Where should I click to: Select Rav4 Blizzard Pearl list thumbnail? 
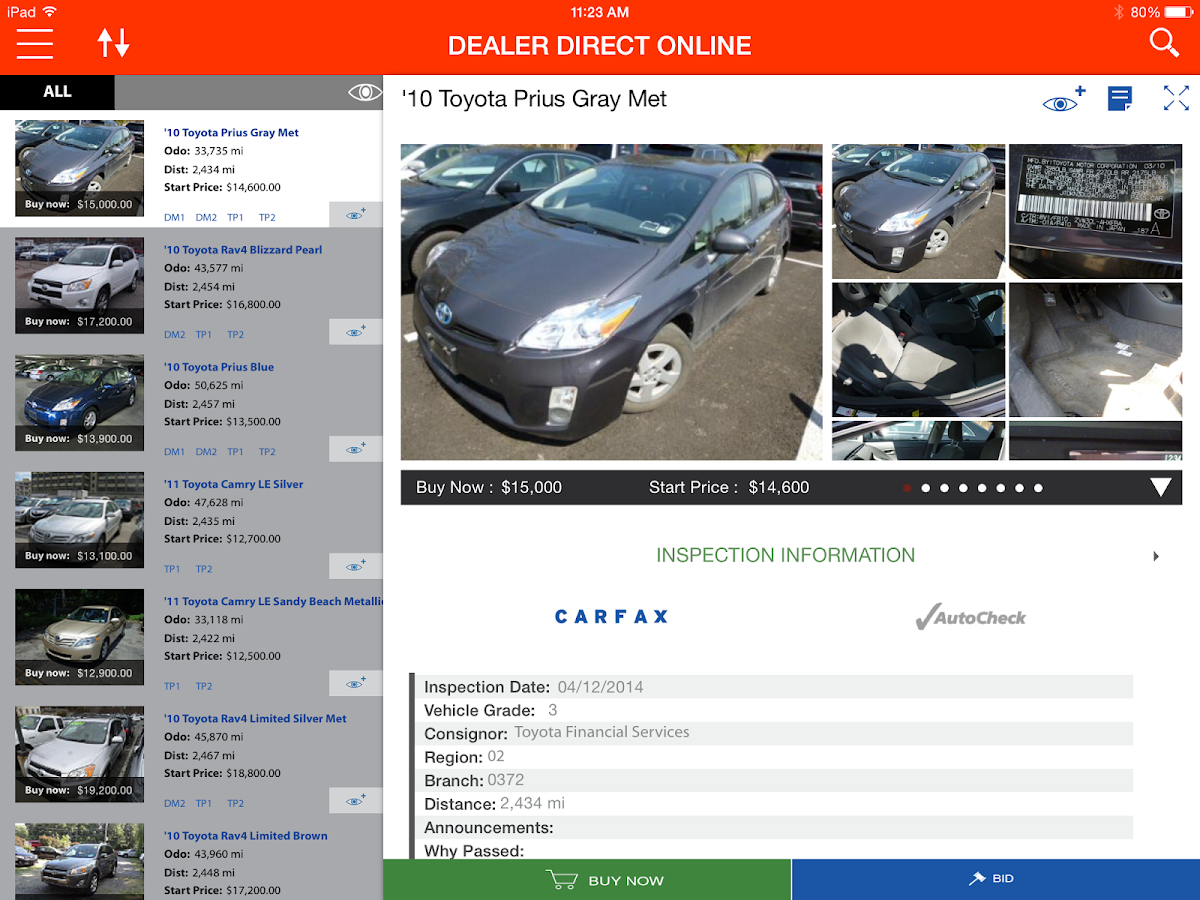(80, 285)
